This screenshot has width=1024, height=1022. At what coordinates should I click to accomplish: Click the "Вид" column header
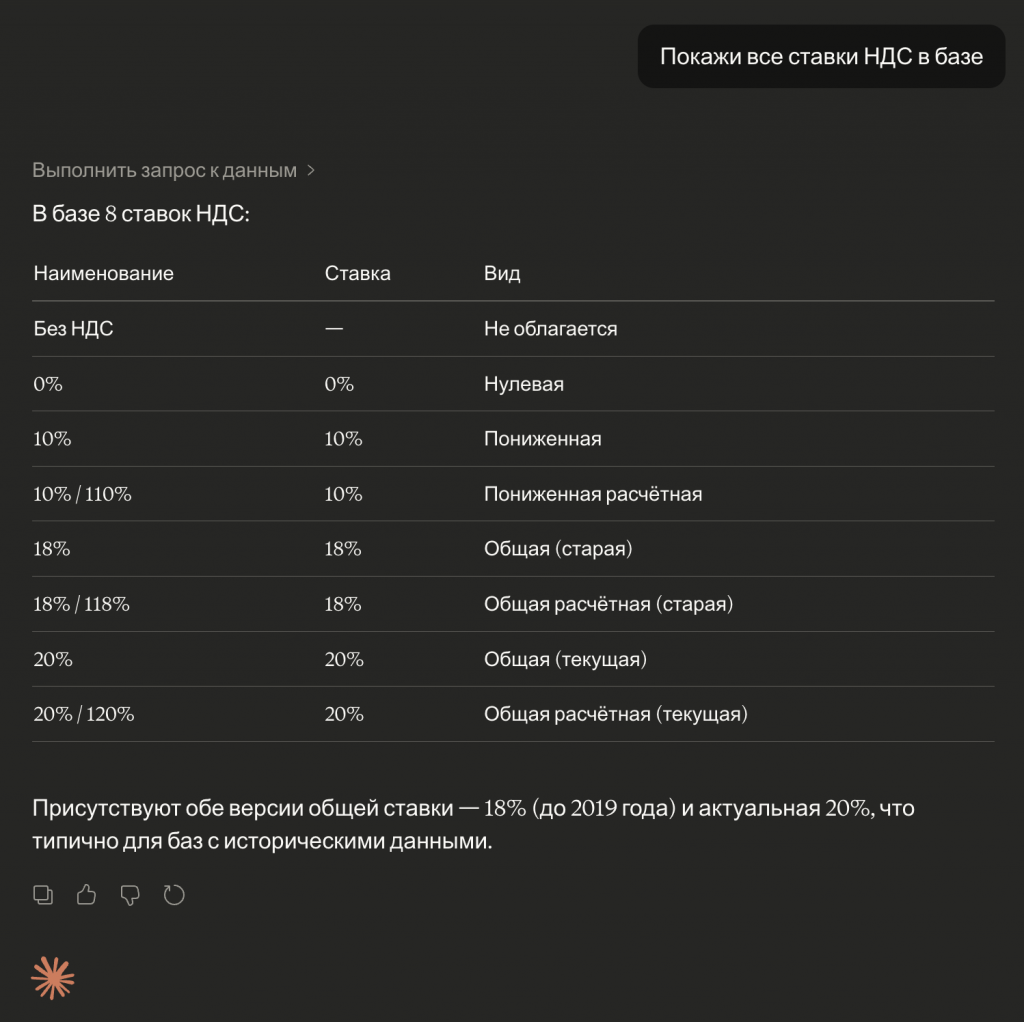(502, 273)
